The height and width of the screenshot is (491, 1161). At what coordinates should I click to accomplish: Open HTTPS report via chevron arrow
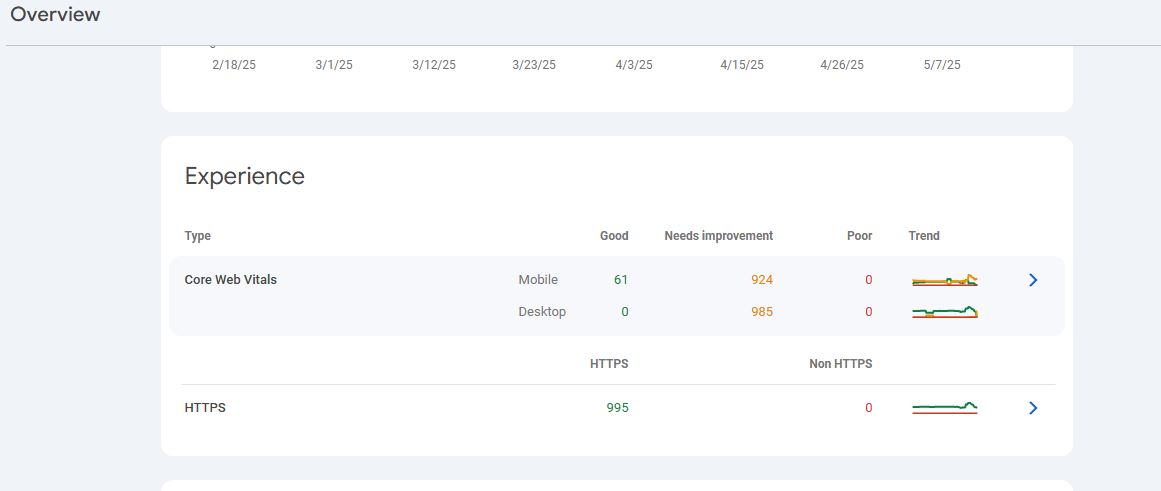click(1033, 408)
